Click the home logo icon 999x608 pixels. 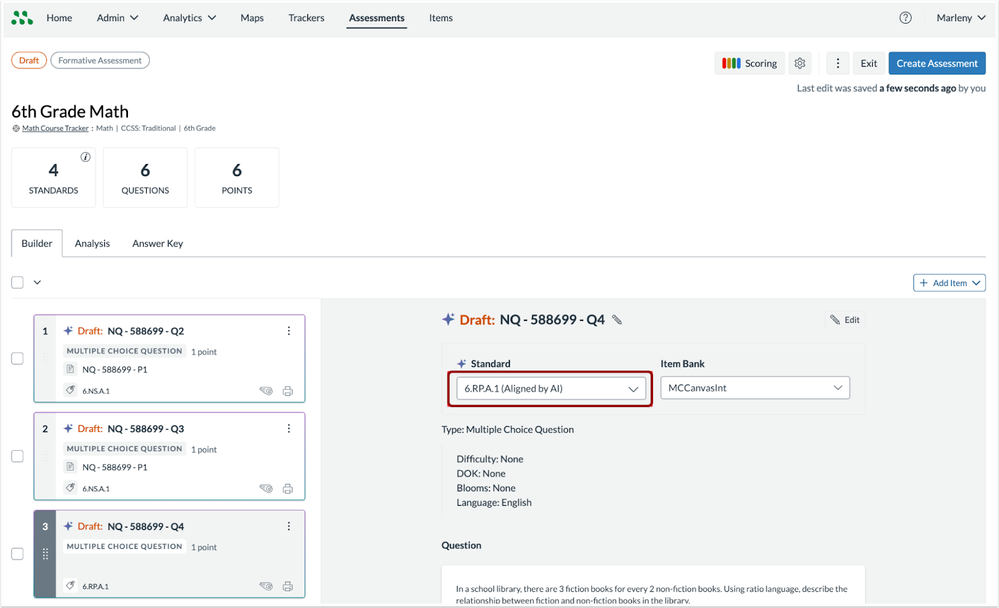click(22, 18)
